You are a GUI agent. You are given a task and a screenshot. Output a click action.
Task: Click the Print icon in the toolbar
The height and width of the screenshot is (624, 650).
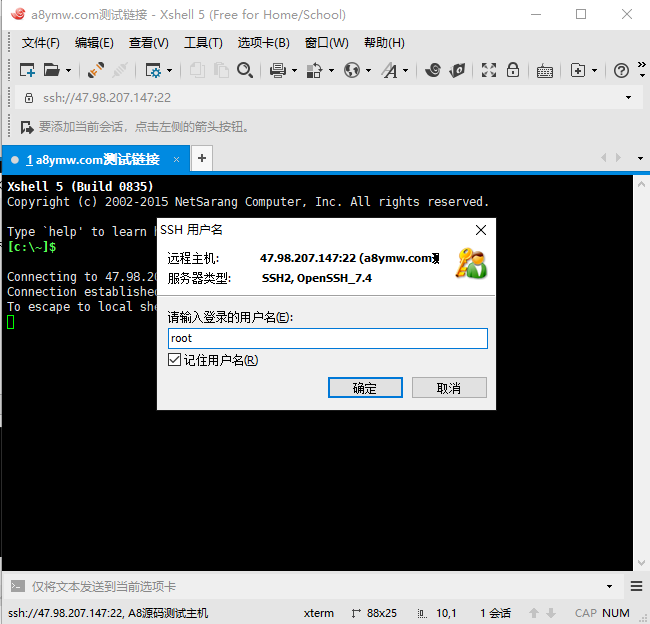[x=278, y=70]
